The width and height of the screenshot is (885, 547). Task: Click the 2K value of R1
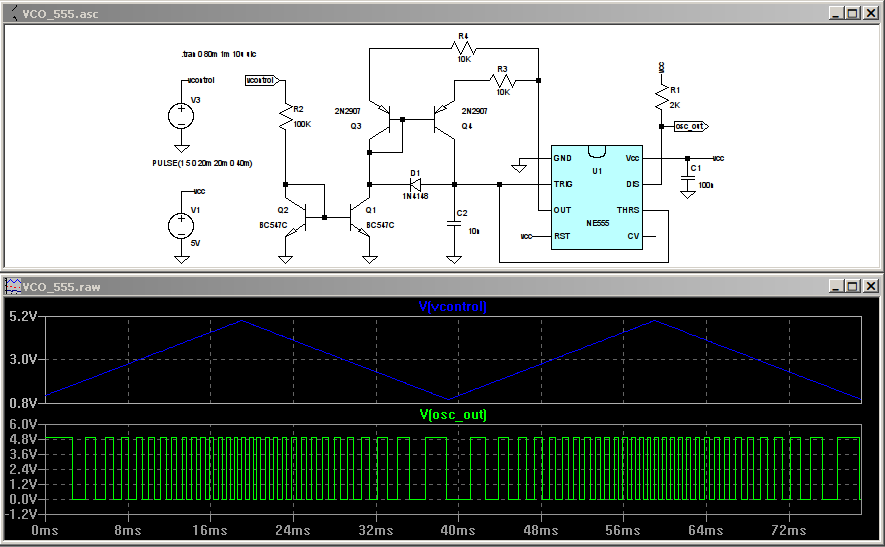[x=675, y=105]
